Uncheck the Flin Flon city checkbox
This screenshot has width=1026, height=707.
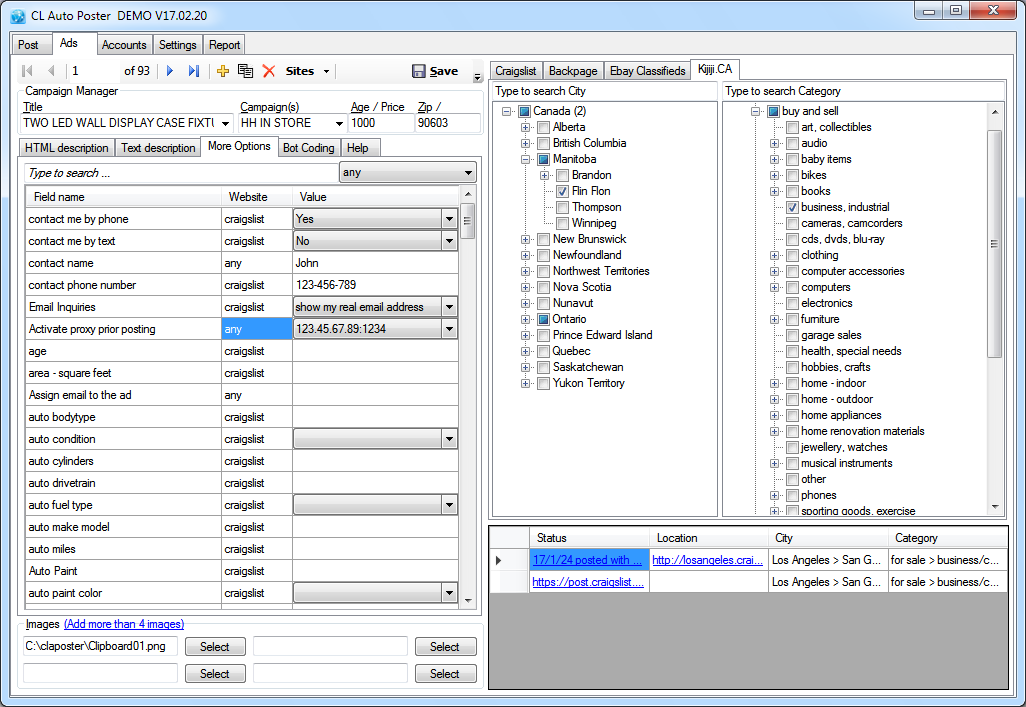pyautogui.click(x=562, y=192)
